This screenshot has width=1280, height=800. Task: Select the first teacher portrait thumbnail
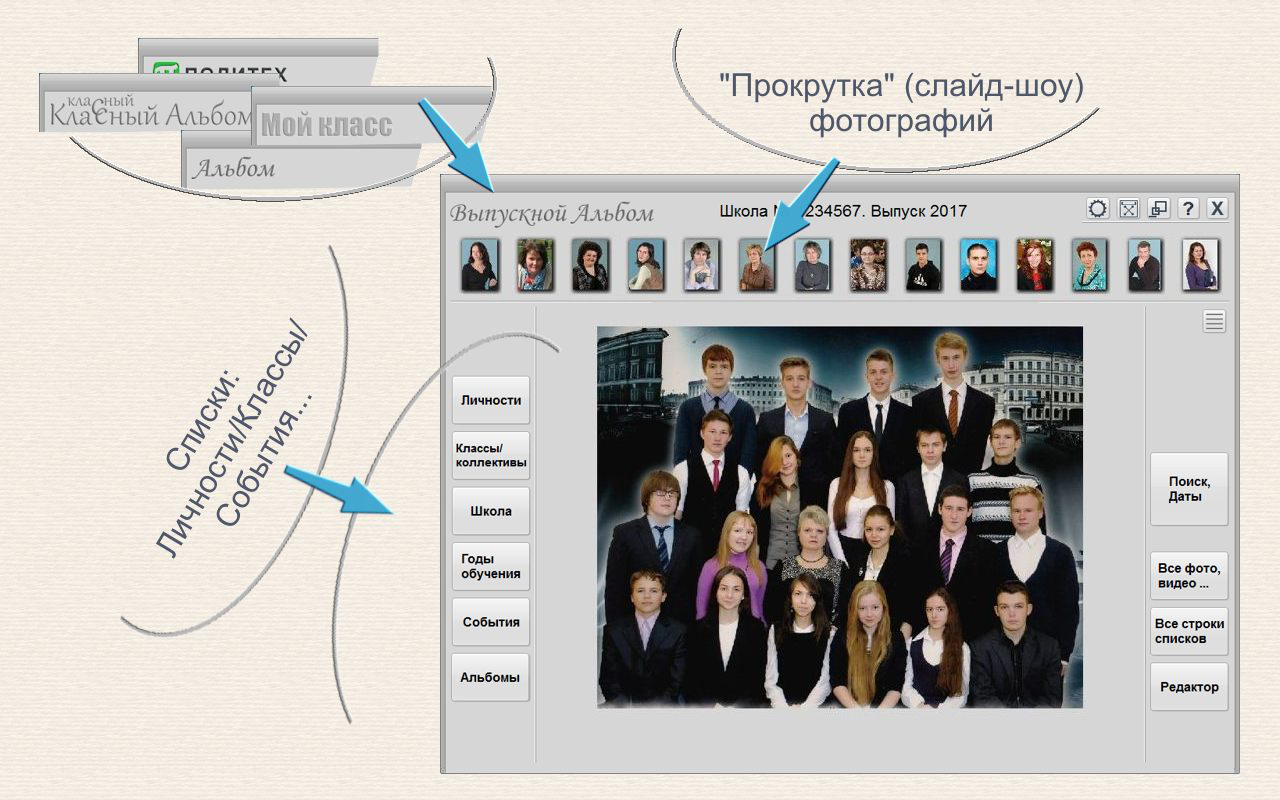tap(480, 265)
